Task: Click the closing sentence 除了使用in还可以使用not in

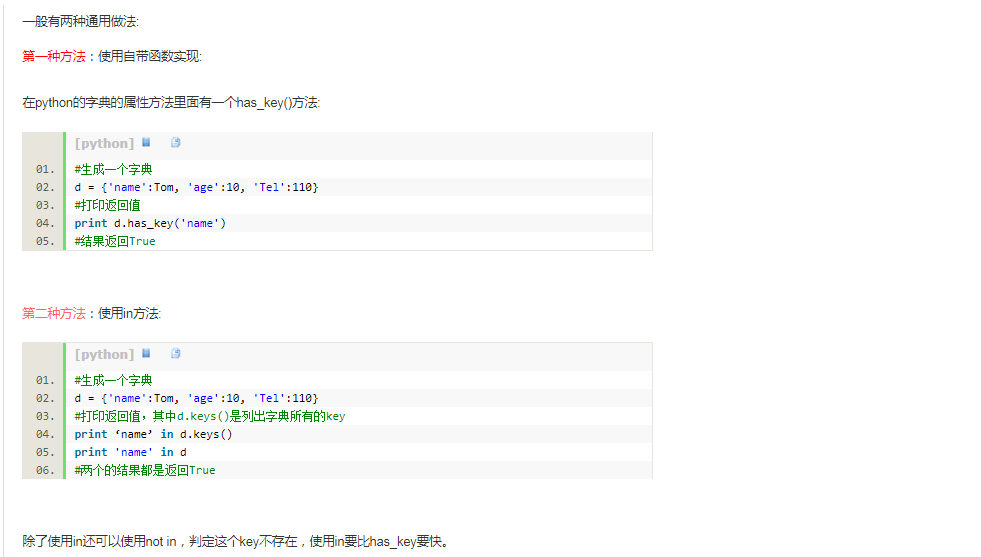Action: [x=236, y=541]
